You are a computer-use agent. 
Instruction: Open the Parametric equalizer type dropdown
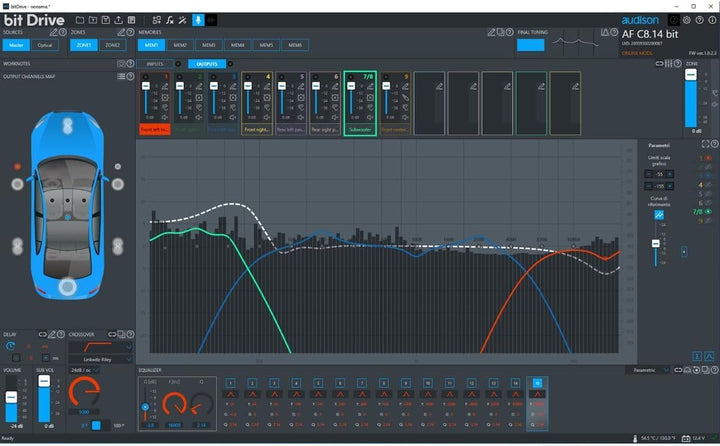pyautogui.click(x=648, y=370)
